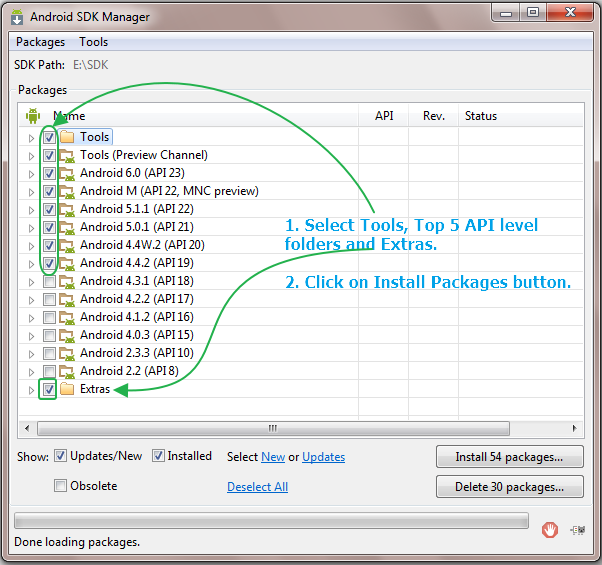Image resolution: width=602 pixels, height=565 pixels.
Task: Expand the Android 4.1.2 (API 16) node
Action: pos(31,318)
